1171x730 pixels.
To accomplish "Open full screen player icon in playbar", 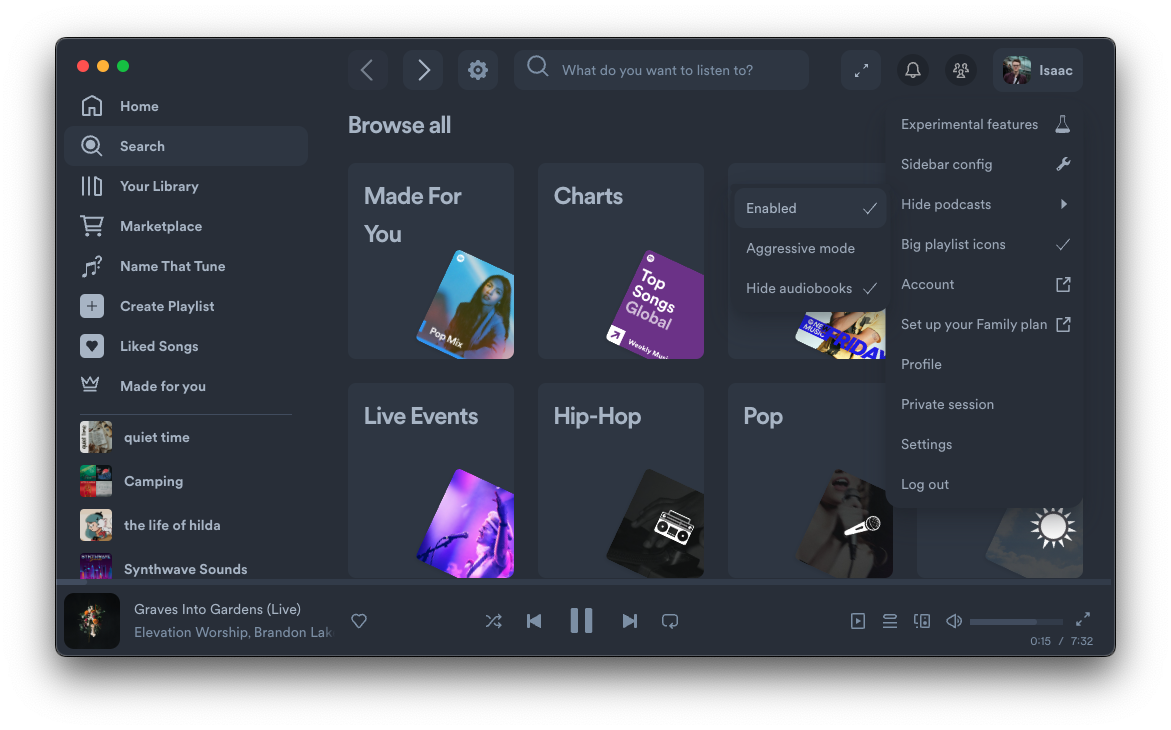I will point(1083,619).
